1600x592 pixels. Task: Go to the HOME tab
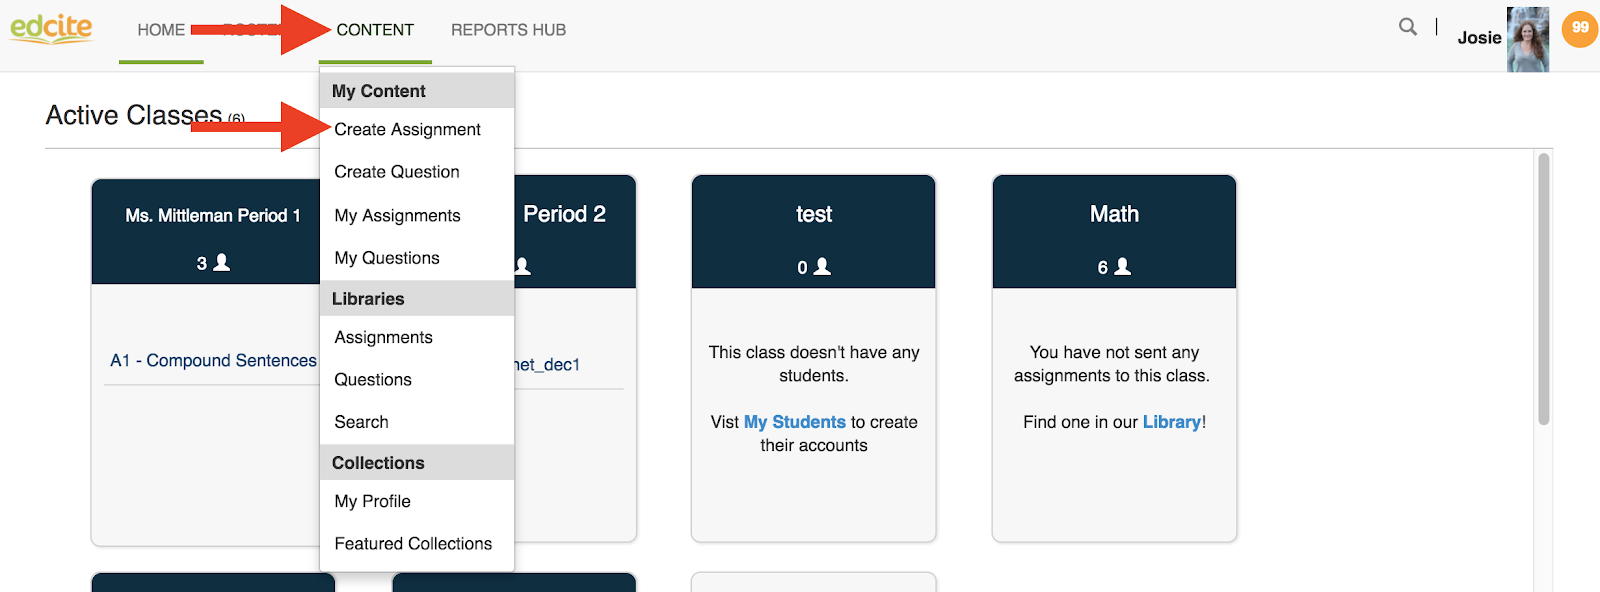pos(161,30)
